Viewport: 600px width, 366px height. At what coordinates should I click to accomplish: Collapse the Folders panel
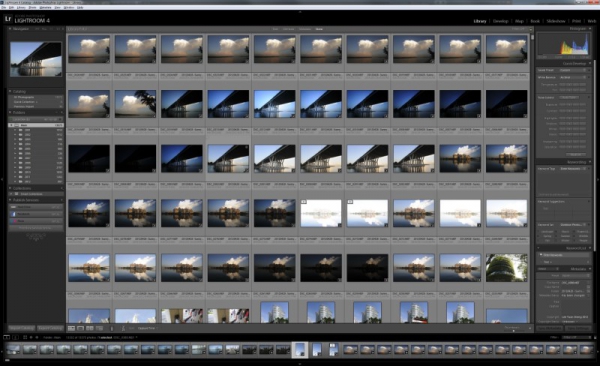click(x=10, y=113)
